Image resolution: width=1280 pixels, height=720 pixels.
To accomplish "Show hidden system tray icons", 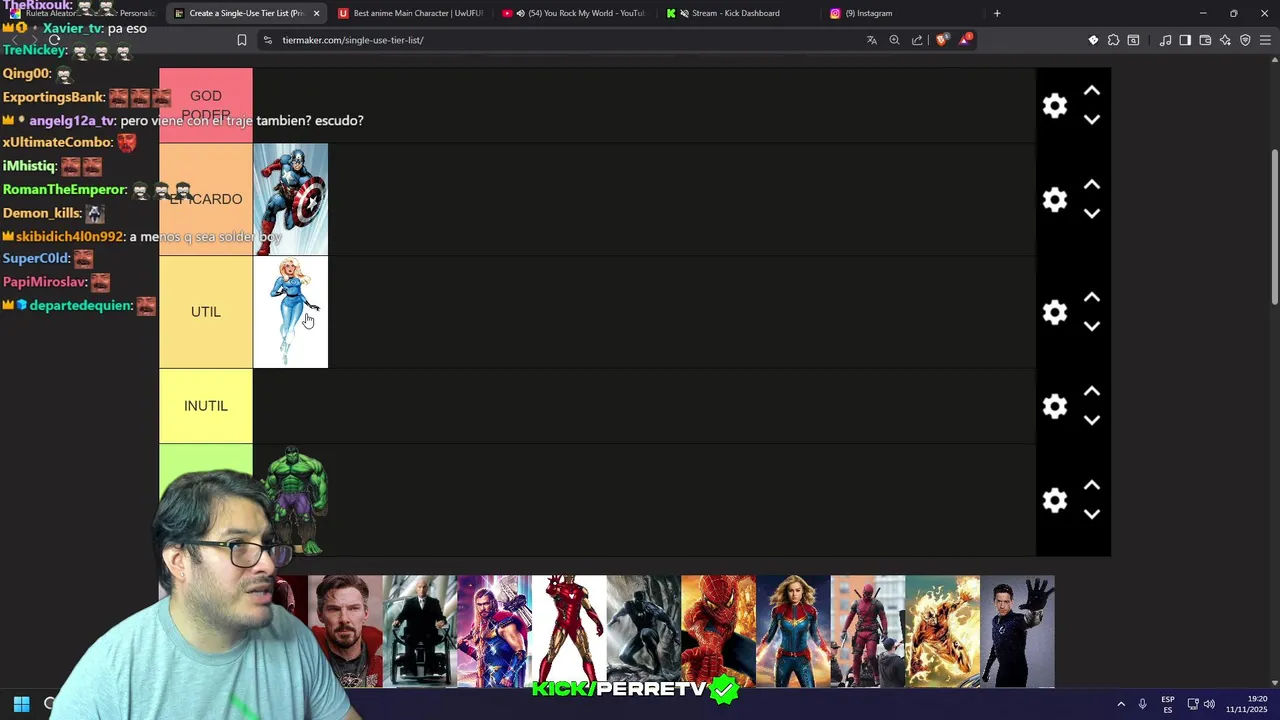I will (1121, 704).
